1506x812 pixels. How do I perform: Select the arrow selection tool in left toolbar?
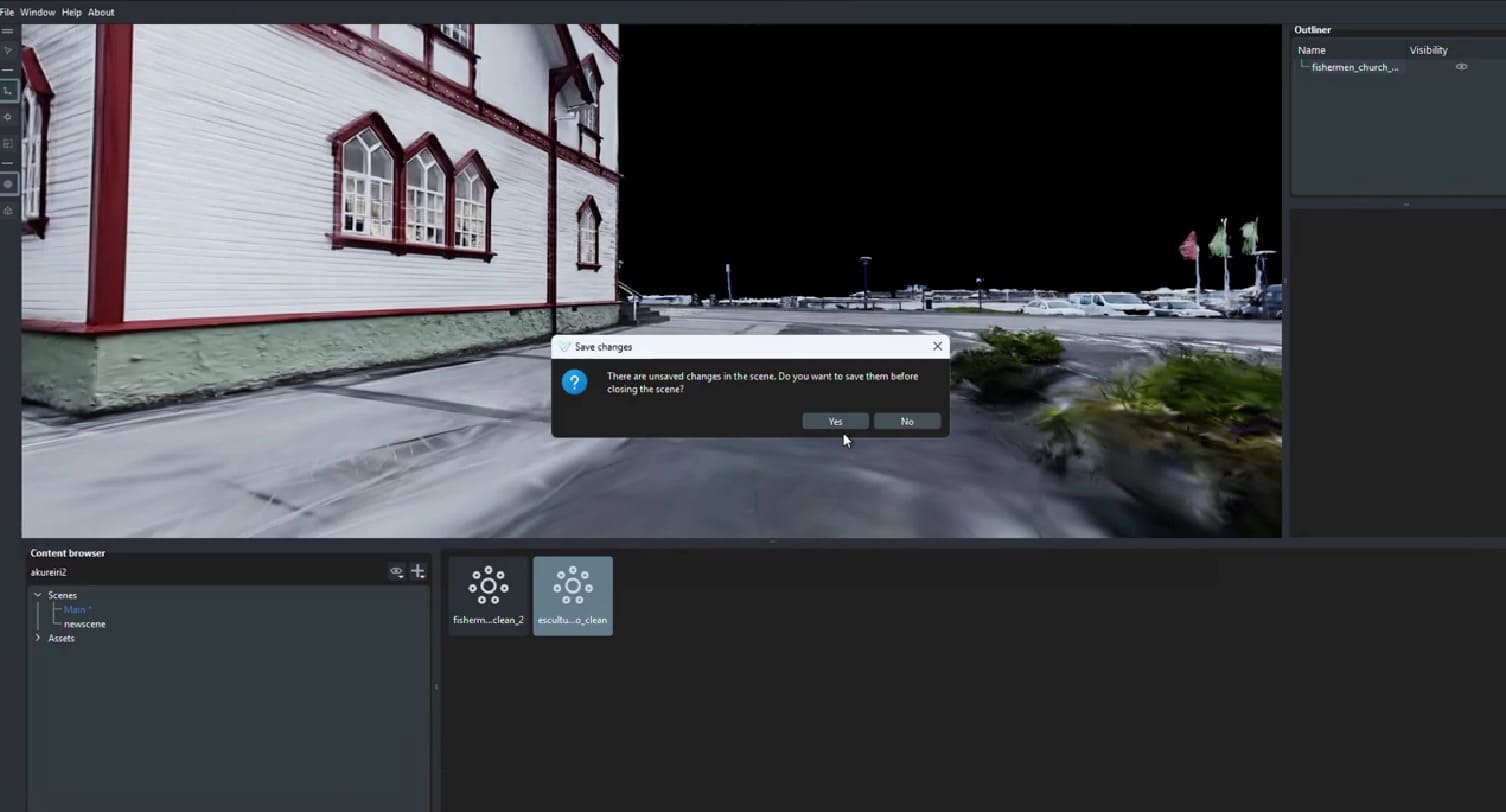tap(8, 50)
